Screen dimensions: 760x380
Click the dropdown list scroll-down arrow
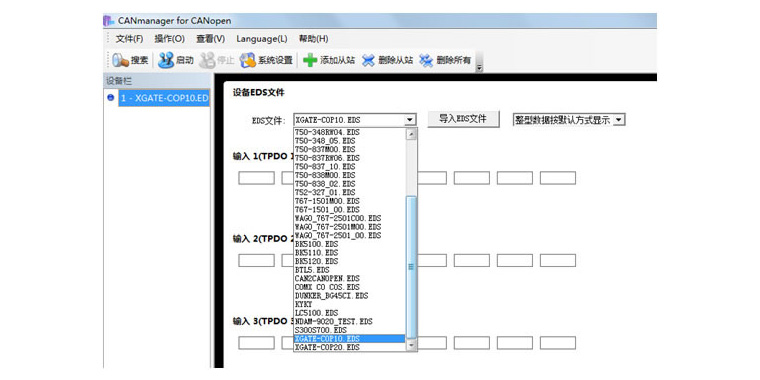click(x=411, y=346)
